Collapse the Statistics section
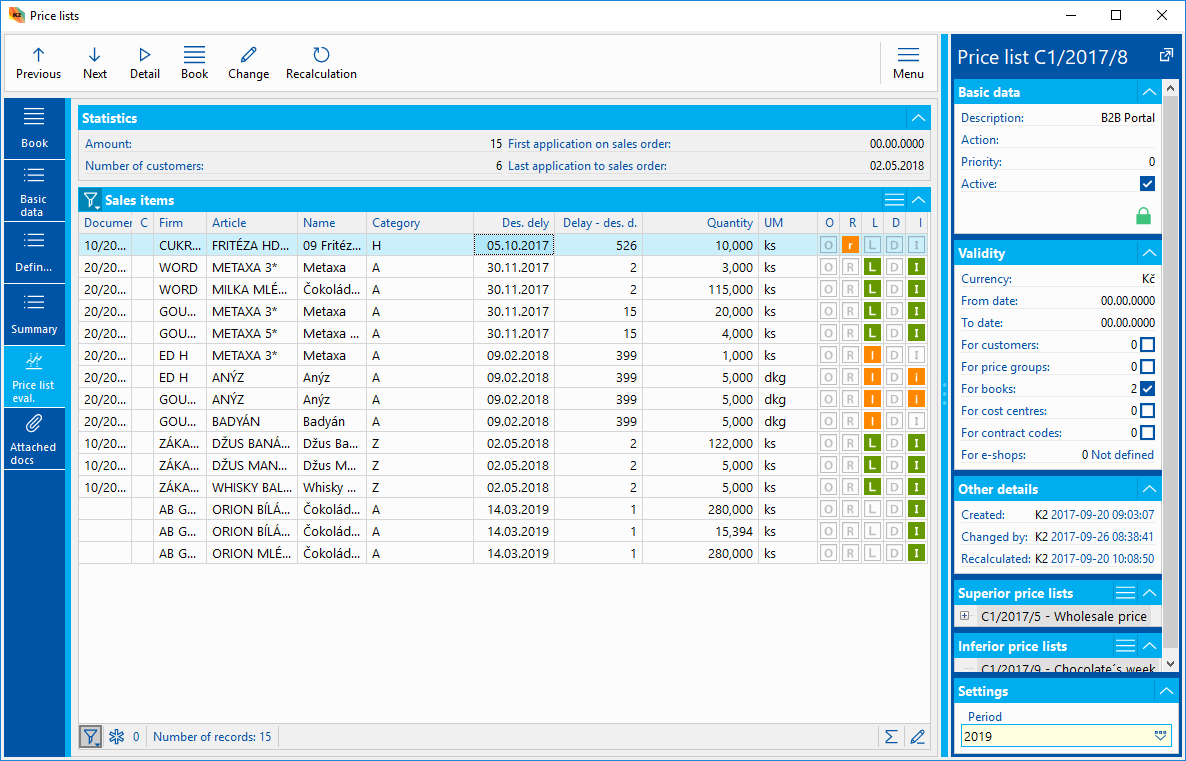Image resolution: width=1186 pixels, height=761 pixels. [x=918, y=118]
